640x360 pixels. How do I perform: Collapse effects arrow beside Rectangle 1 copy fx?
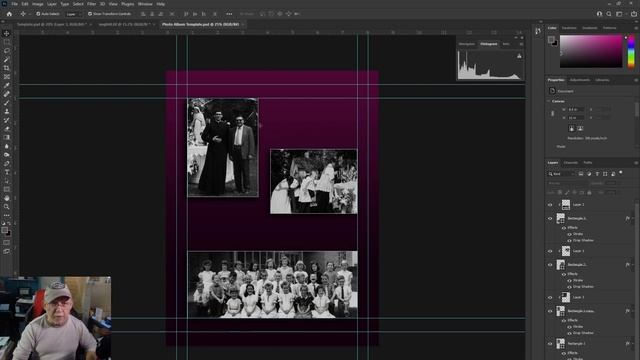[x=633, y=311]
